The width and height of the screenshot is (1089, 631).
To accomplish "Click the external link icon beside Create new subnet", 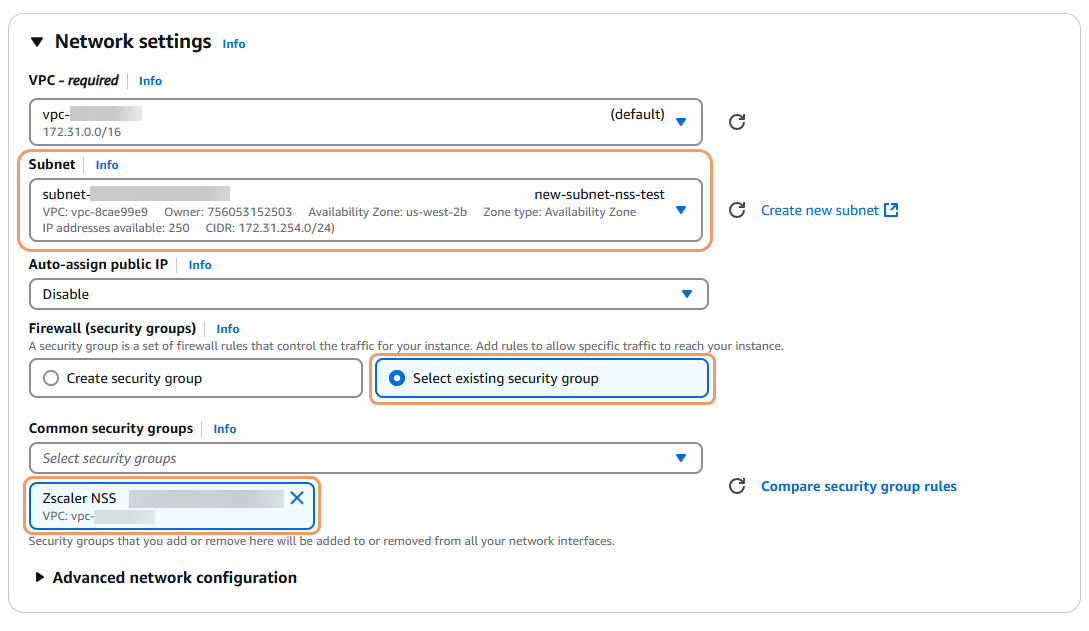I will click(x=891, y=210).
